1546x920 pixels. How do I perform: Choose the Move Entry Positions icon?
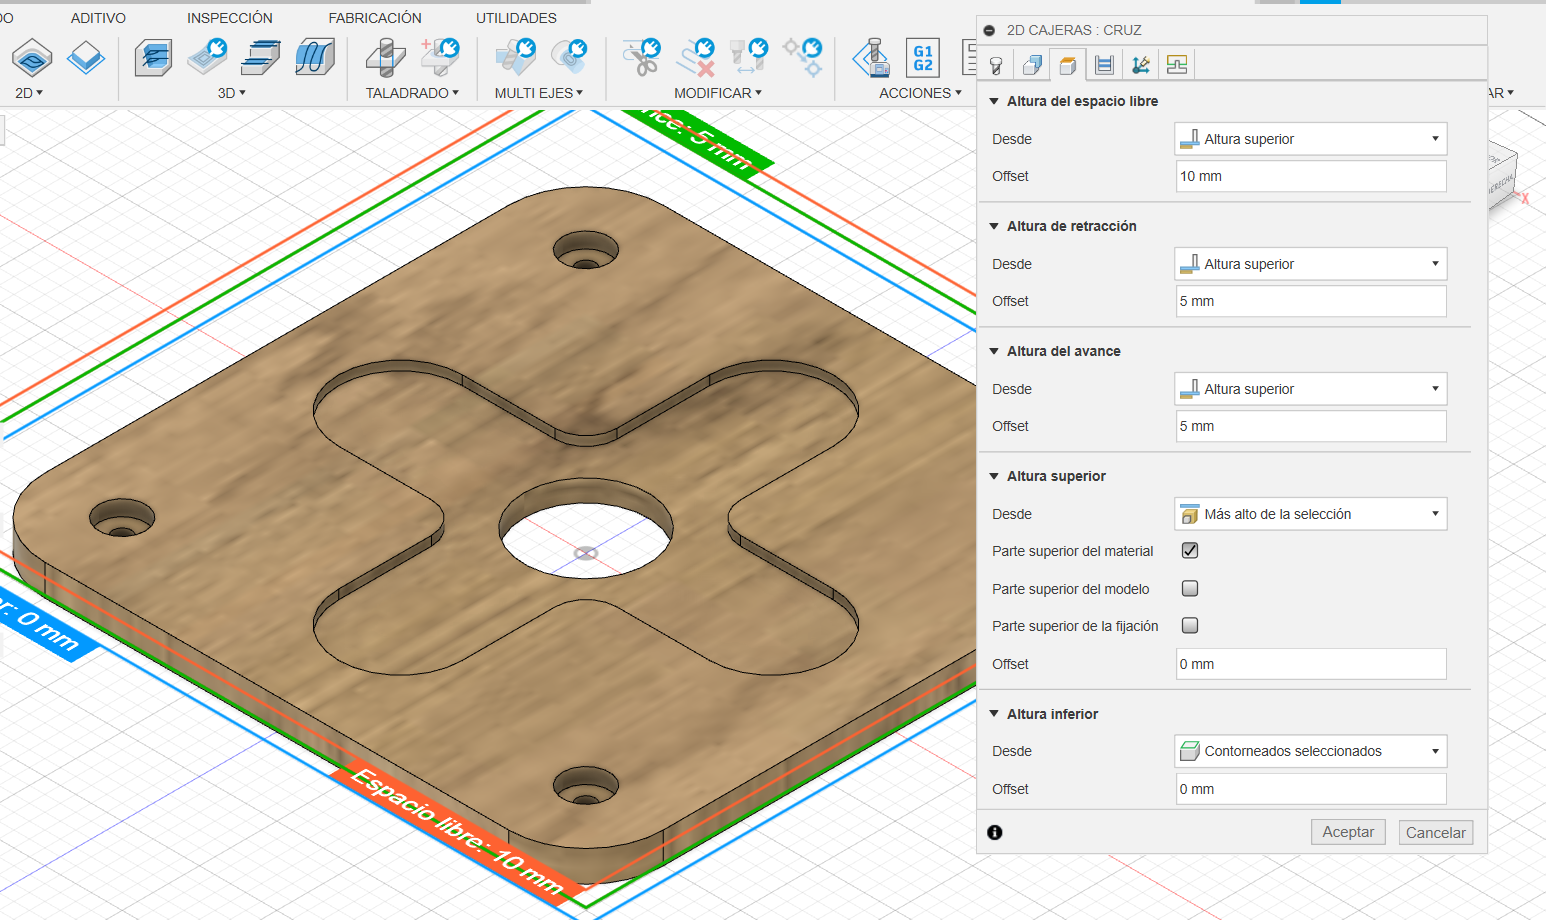(803, 57)
